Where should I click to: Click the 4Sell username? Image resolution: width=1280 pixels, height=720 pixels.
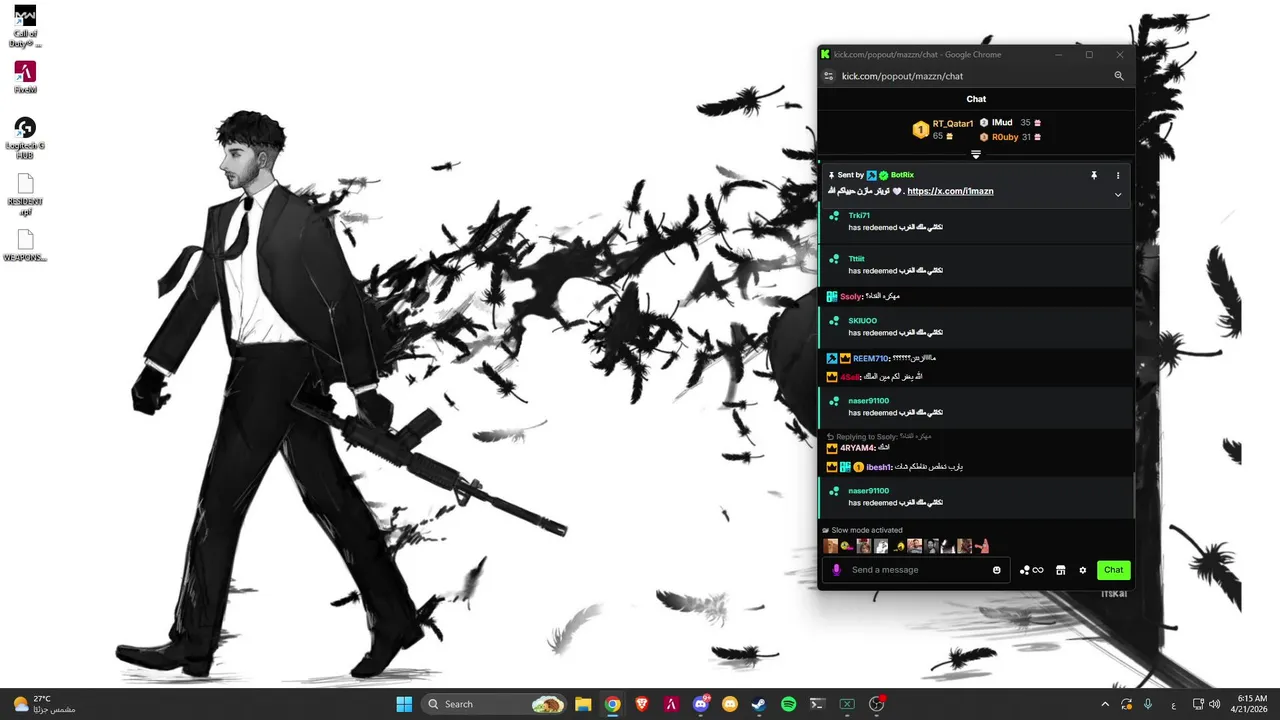pyautogui.click(x=849, y=377)
